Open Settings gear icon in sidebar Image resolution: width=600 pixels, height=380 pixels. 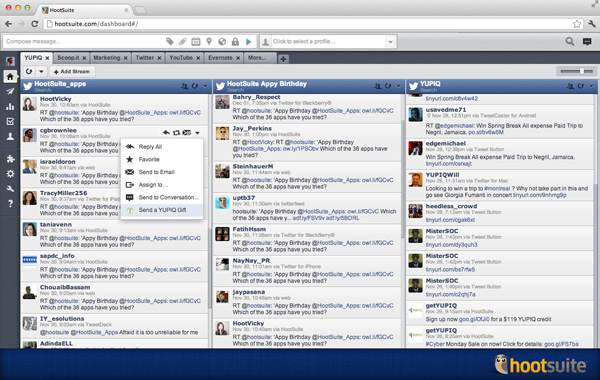pyautogui.click(x=10, y=174)
